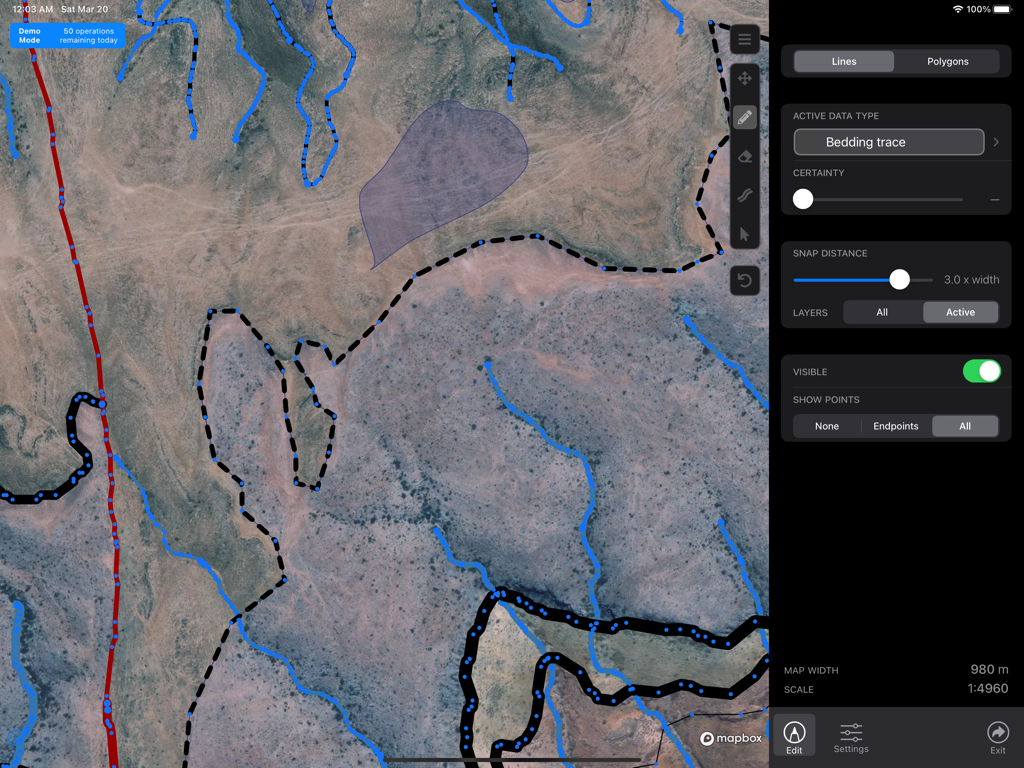Open Settings from the bottom bar
Screen dimensions: 1024x768
(850, 738)
